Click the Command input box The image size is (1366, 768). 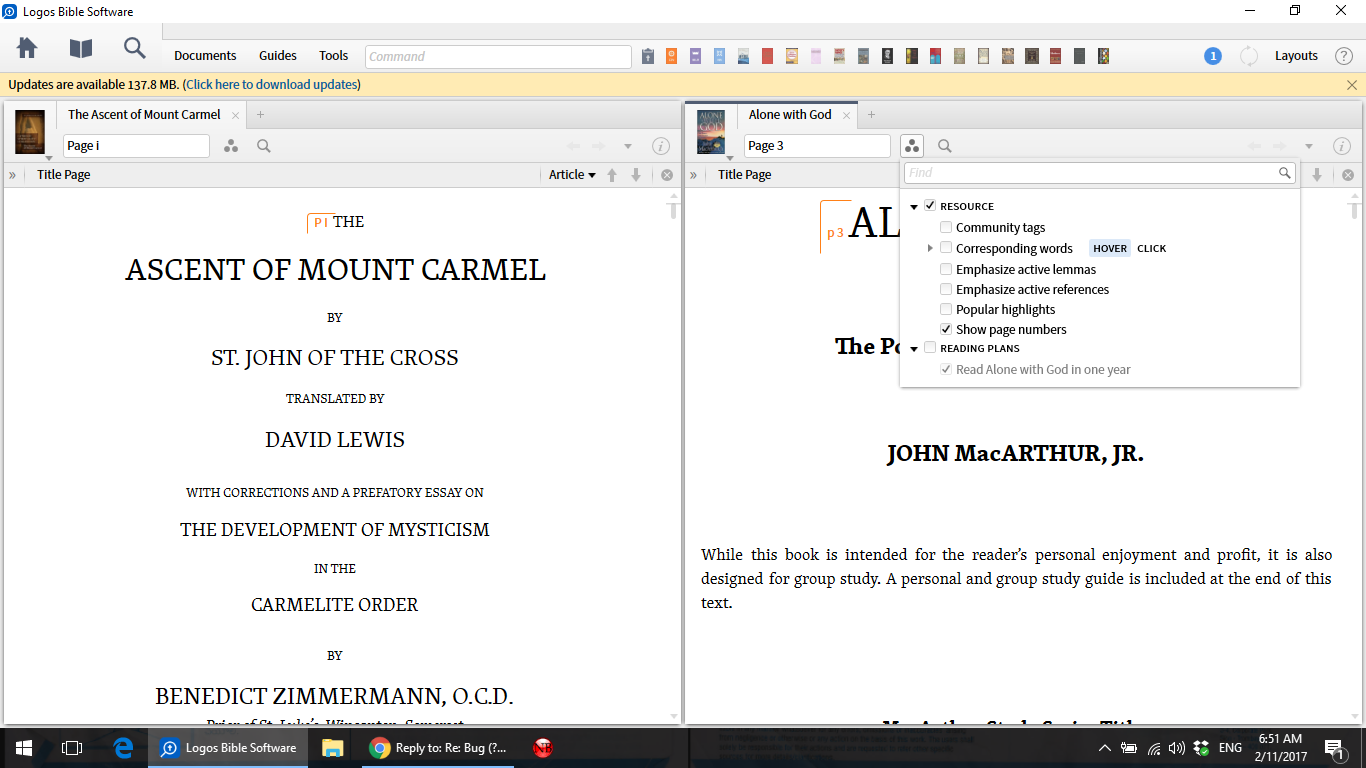(498, 57)
